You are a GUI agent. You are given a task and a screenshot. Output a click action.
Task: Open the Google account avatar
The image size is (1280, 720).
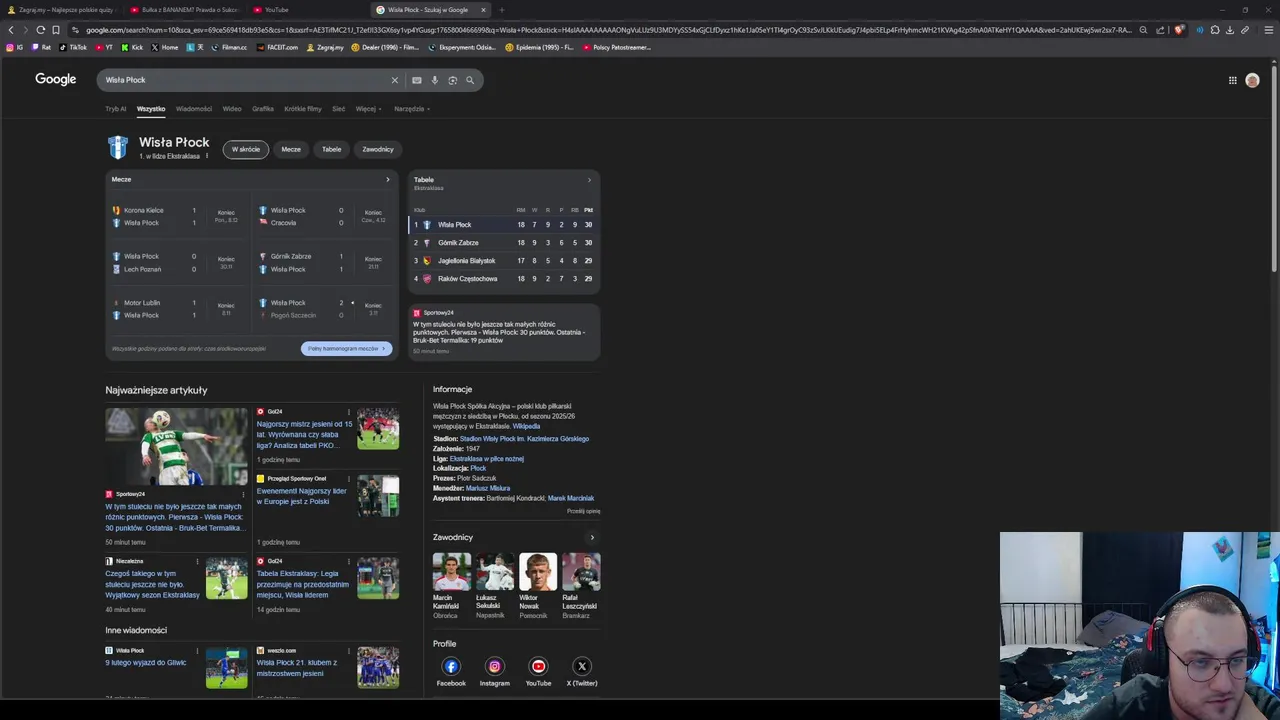(x=1252, y=80)
